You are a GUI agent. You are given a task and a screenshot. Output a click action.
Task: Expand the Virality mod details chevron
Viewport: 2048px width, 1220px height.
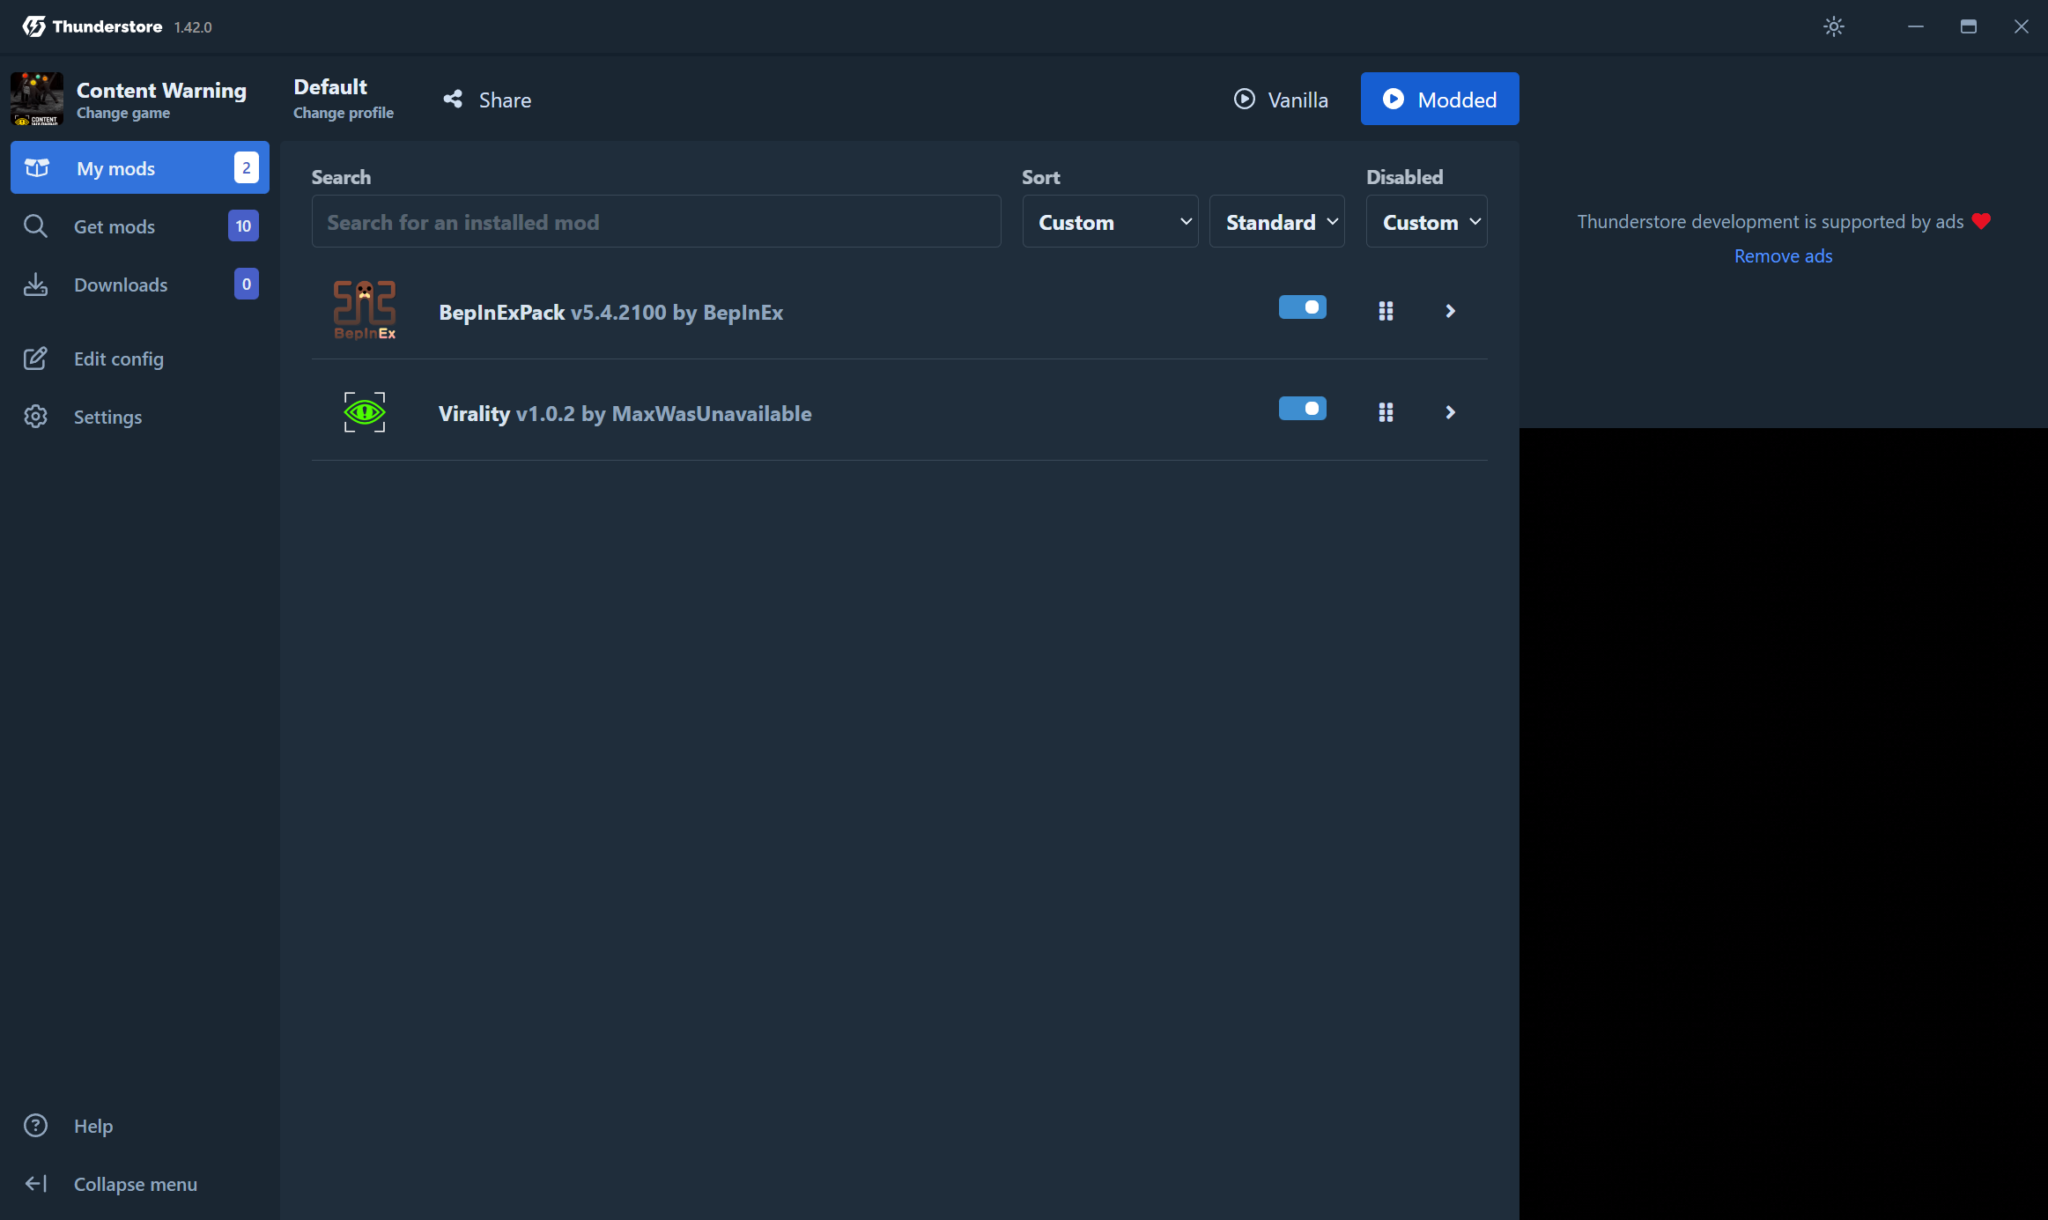1450,412
